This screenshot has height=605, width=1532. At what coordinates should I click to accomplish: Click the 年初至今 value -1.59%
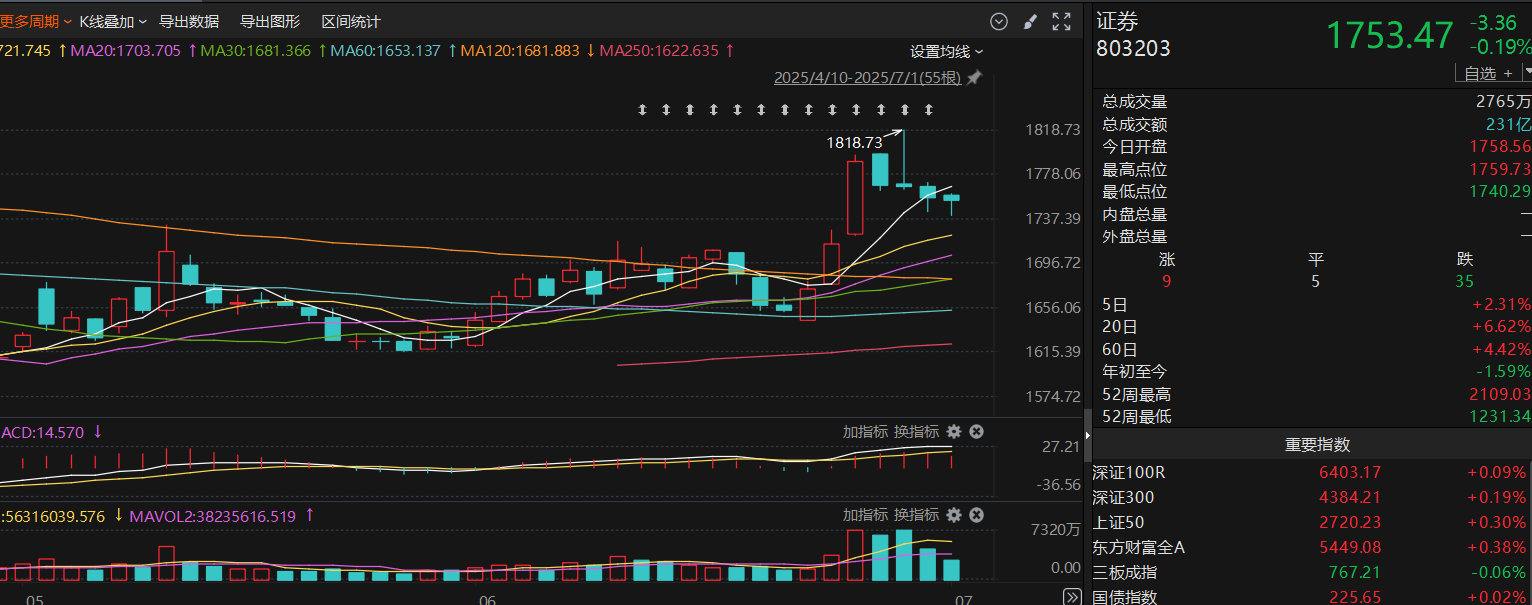click(1501, 372)
